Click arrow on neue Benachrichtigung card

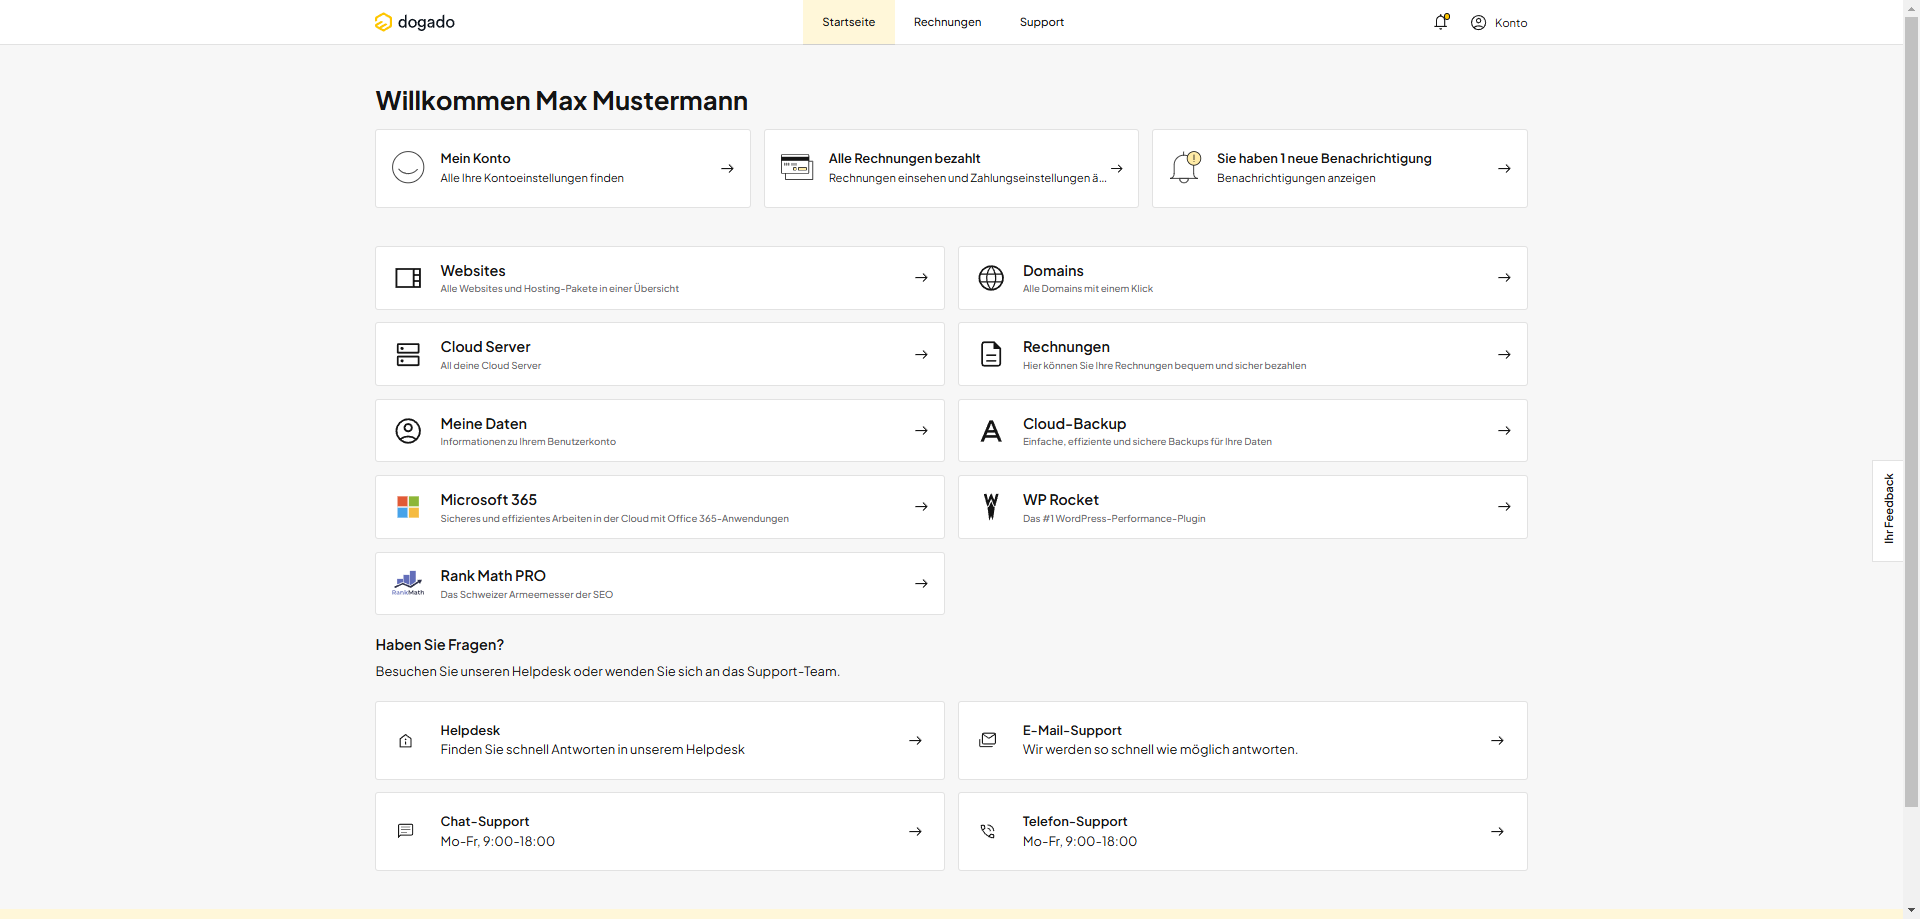(1504, 168)
